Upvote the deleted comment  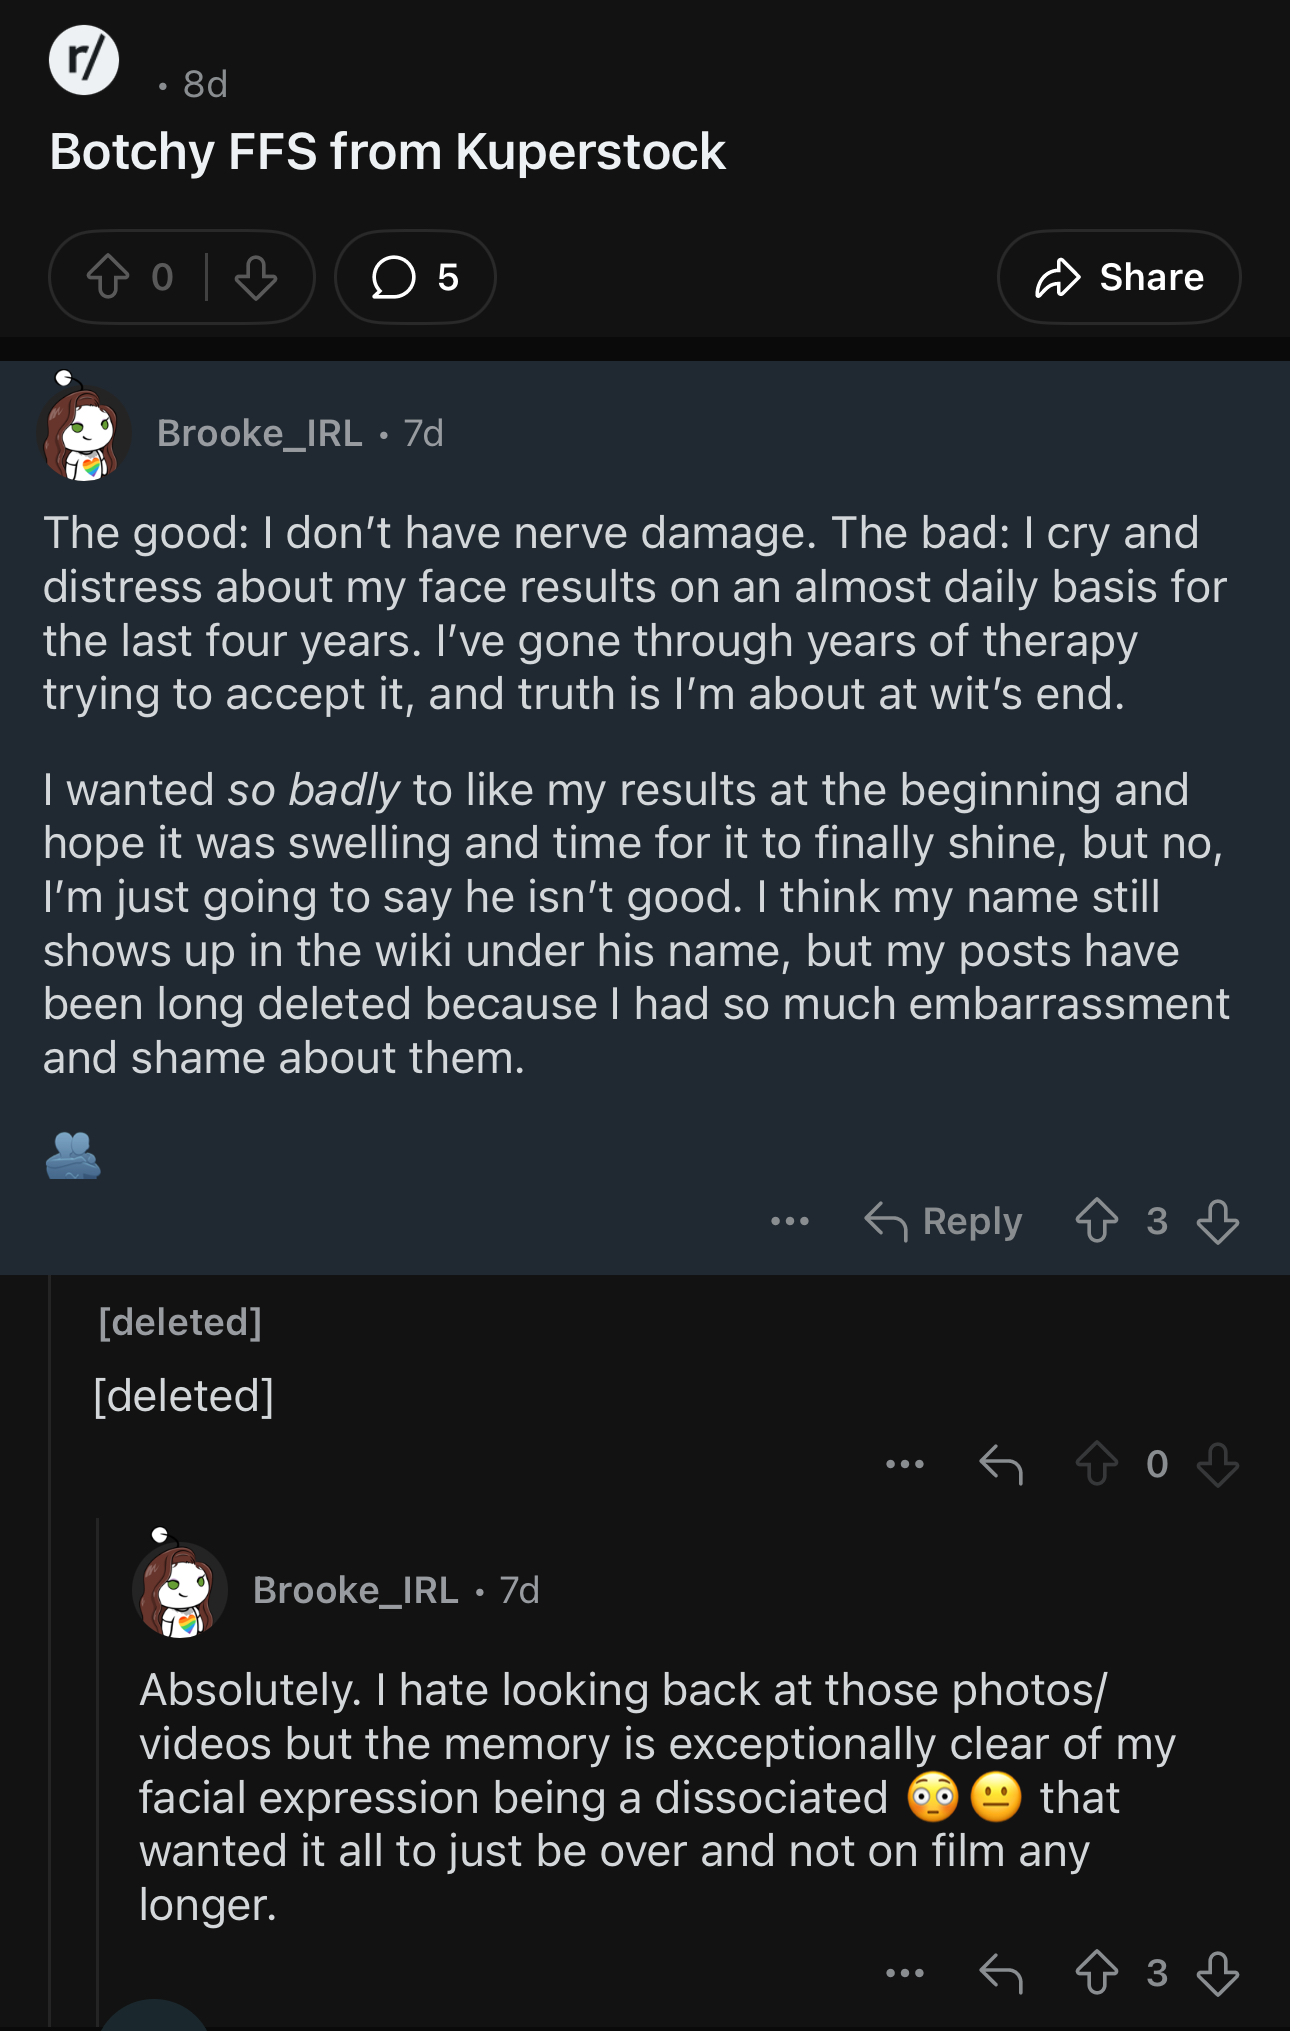tap(1096, 1465)
